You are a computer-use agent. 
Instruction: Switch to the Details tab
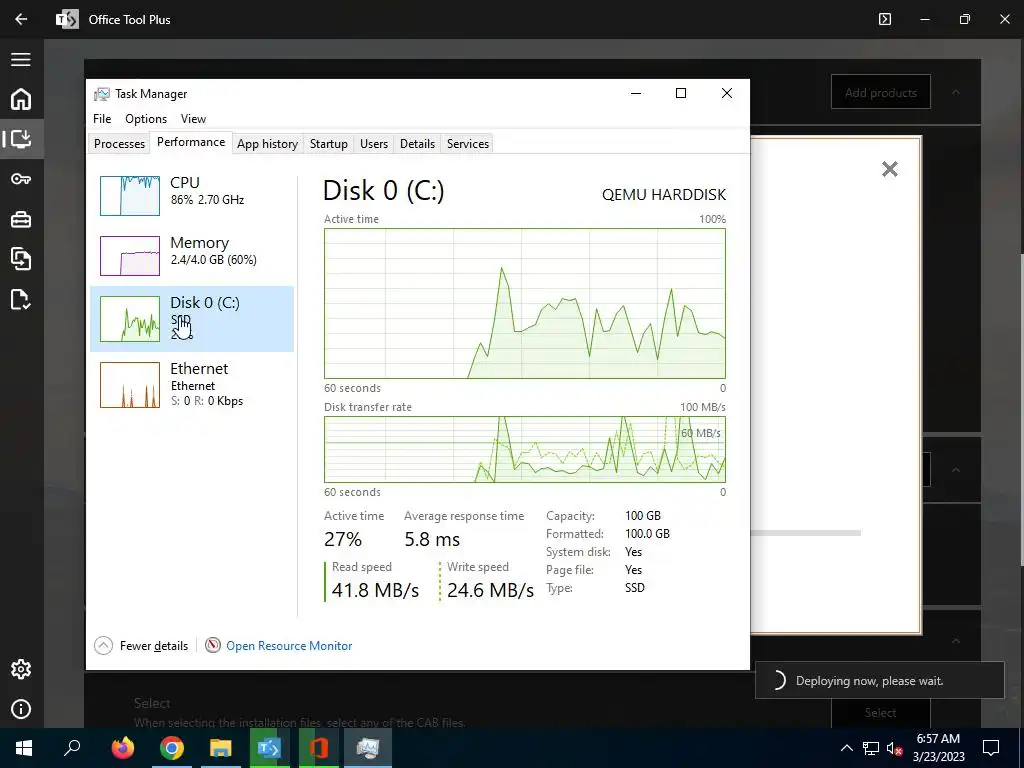[417, 144]
